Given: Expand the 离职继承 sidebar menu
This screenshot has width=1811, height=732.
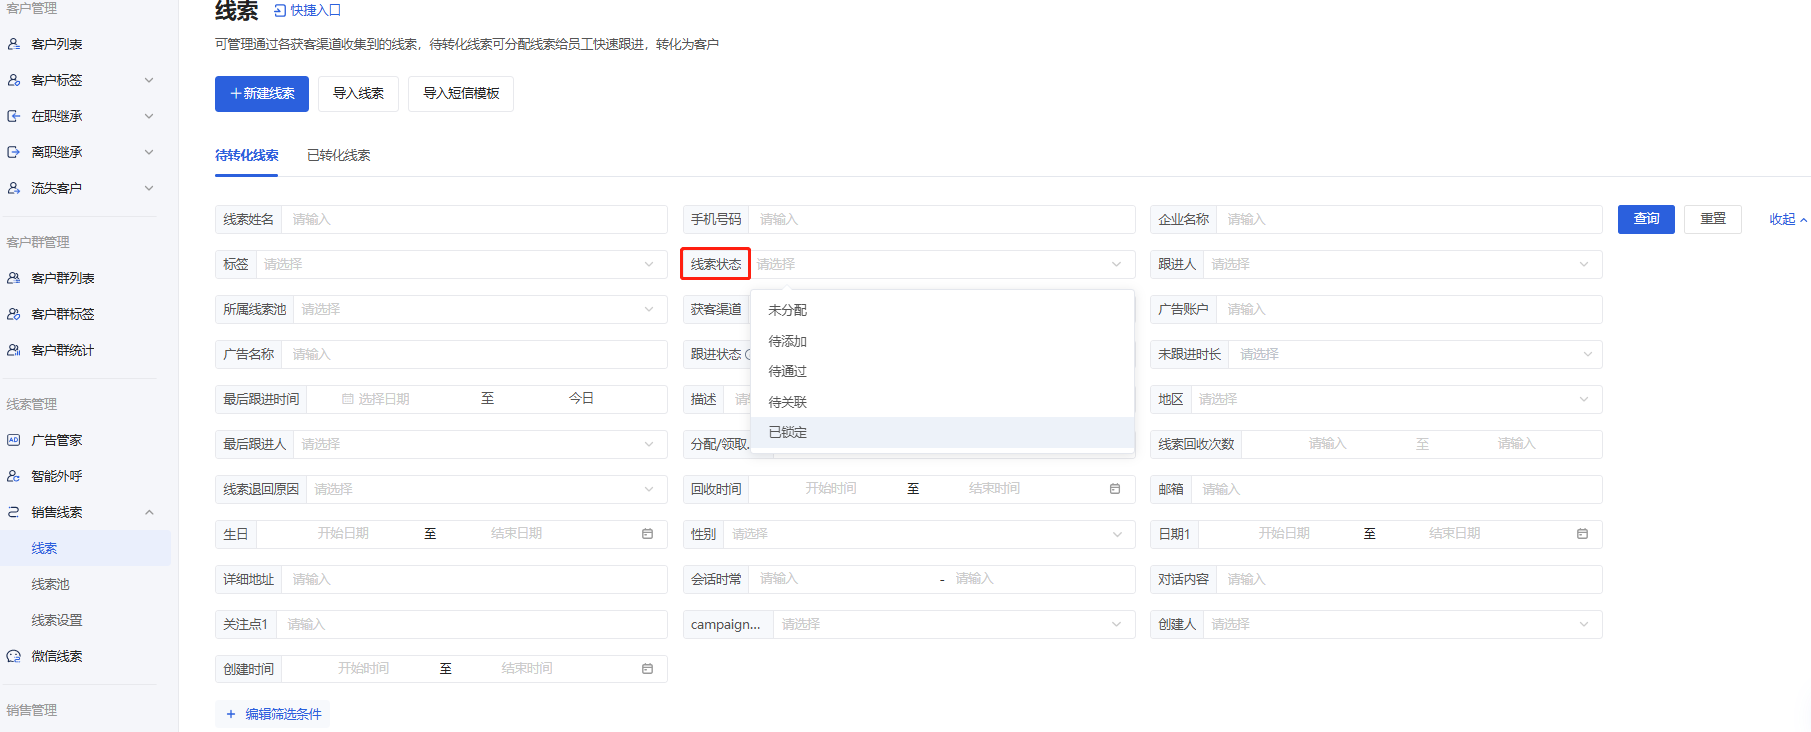Looking at the screenshot, I should click(x=149, y=152).
